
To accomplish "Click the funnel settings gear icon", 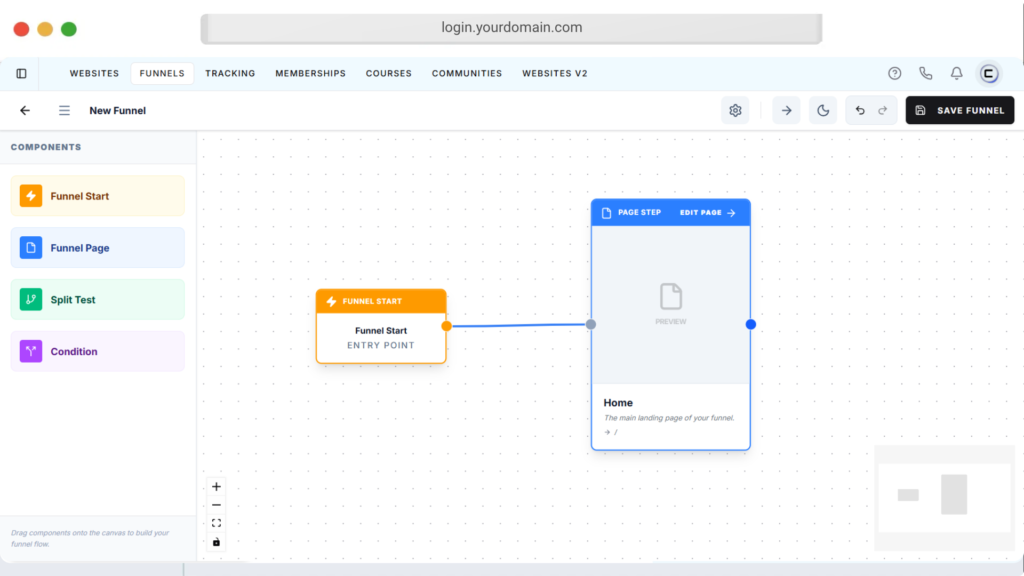I will [735, 111].
